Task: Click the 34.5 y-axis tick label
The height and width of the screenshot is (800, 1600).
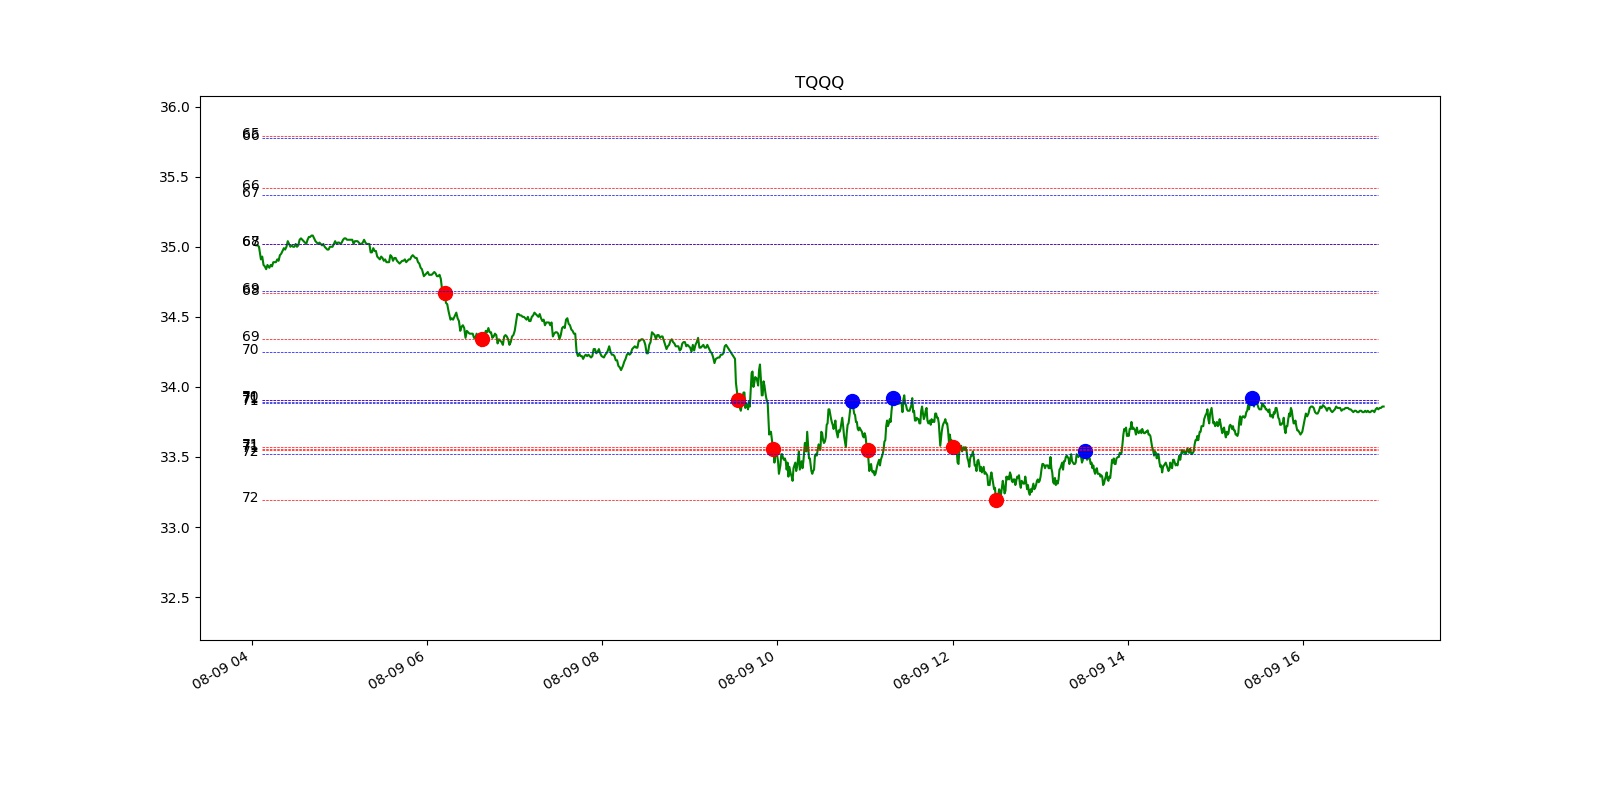Action: tap(174, 317)
